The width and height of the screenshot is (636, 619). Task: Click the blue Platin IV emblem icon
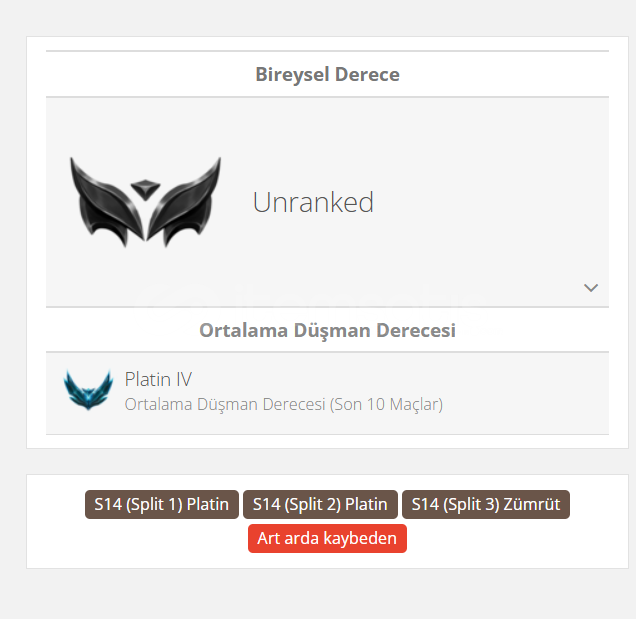pos(88,389)
